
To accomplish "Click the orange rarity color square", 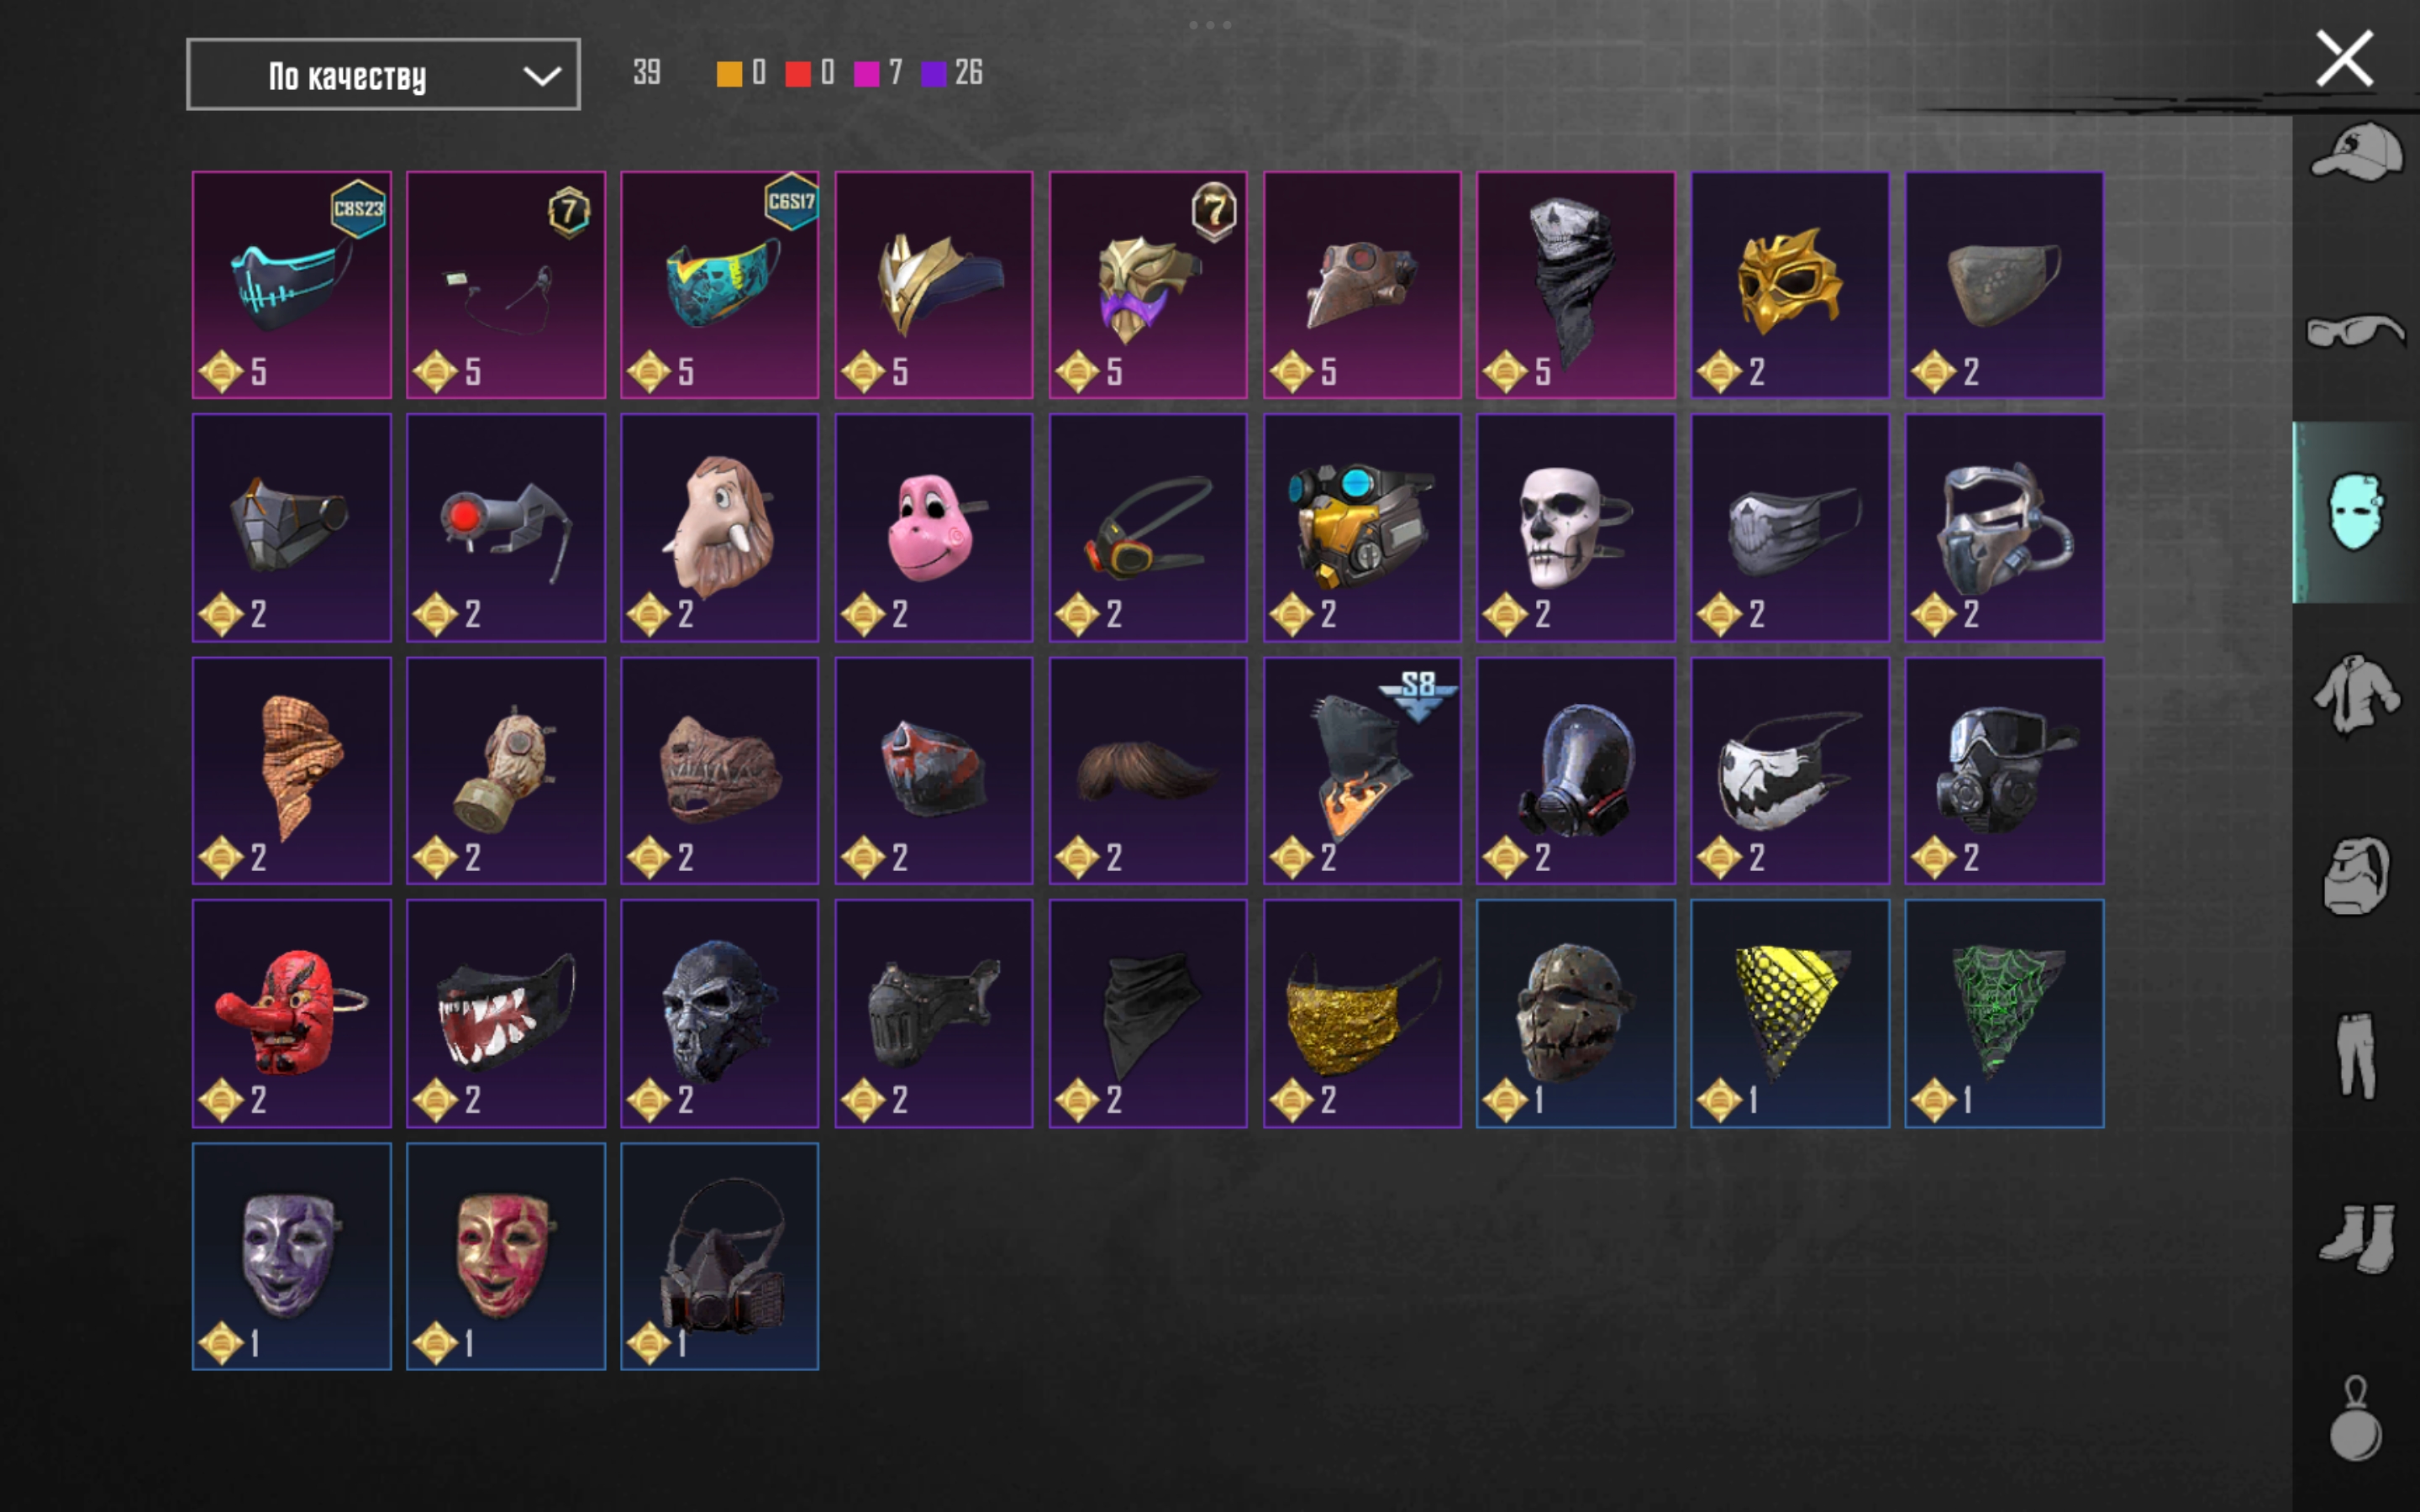I will [729, 73].
